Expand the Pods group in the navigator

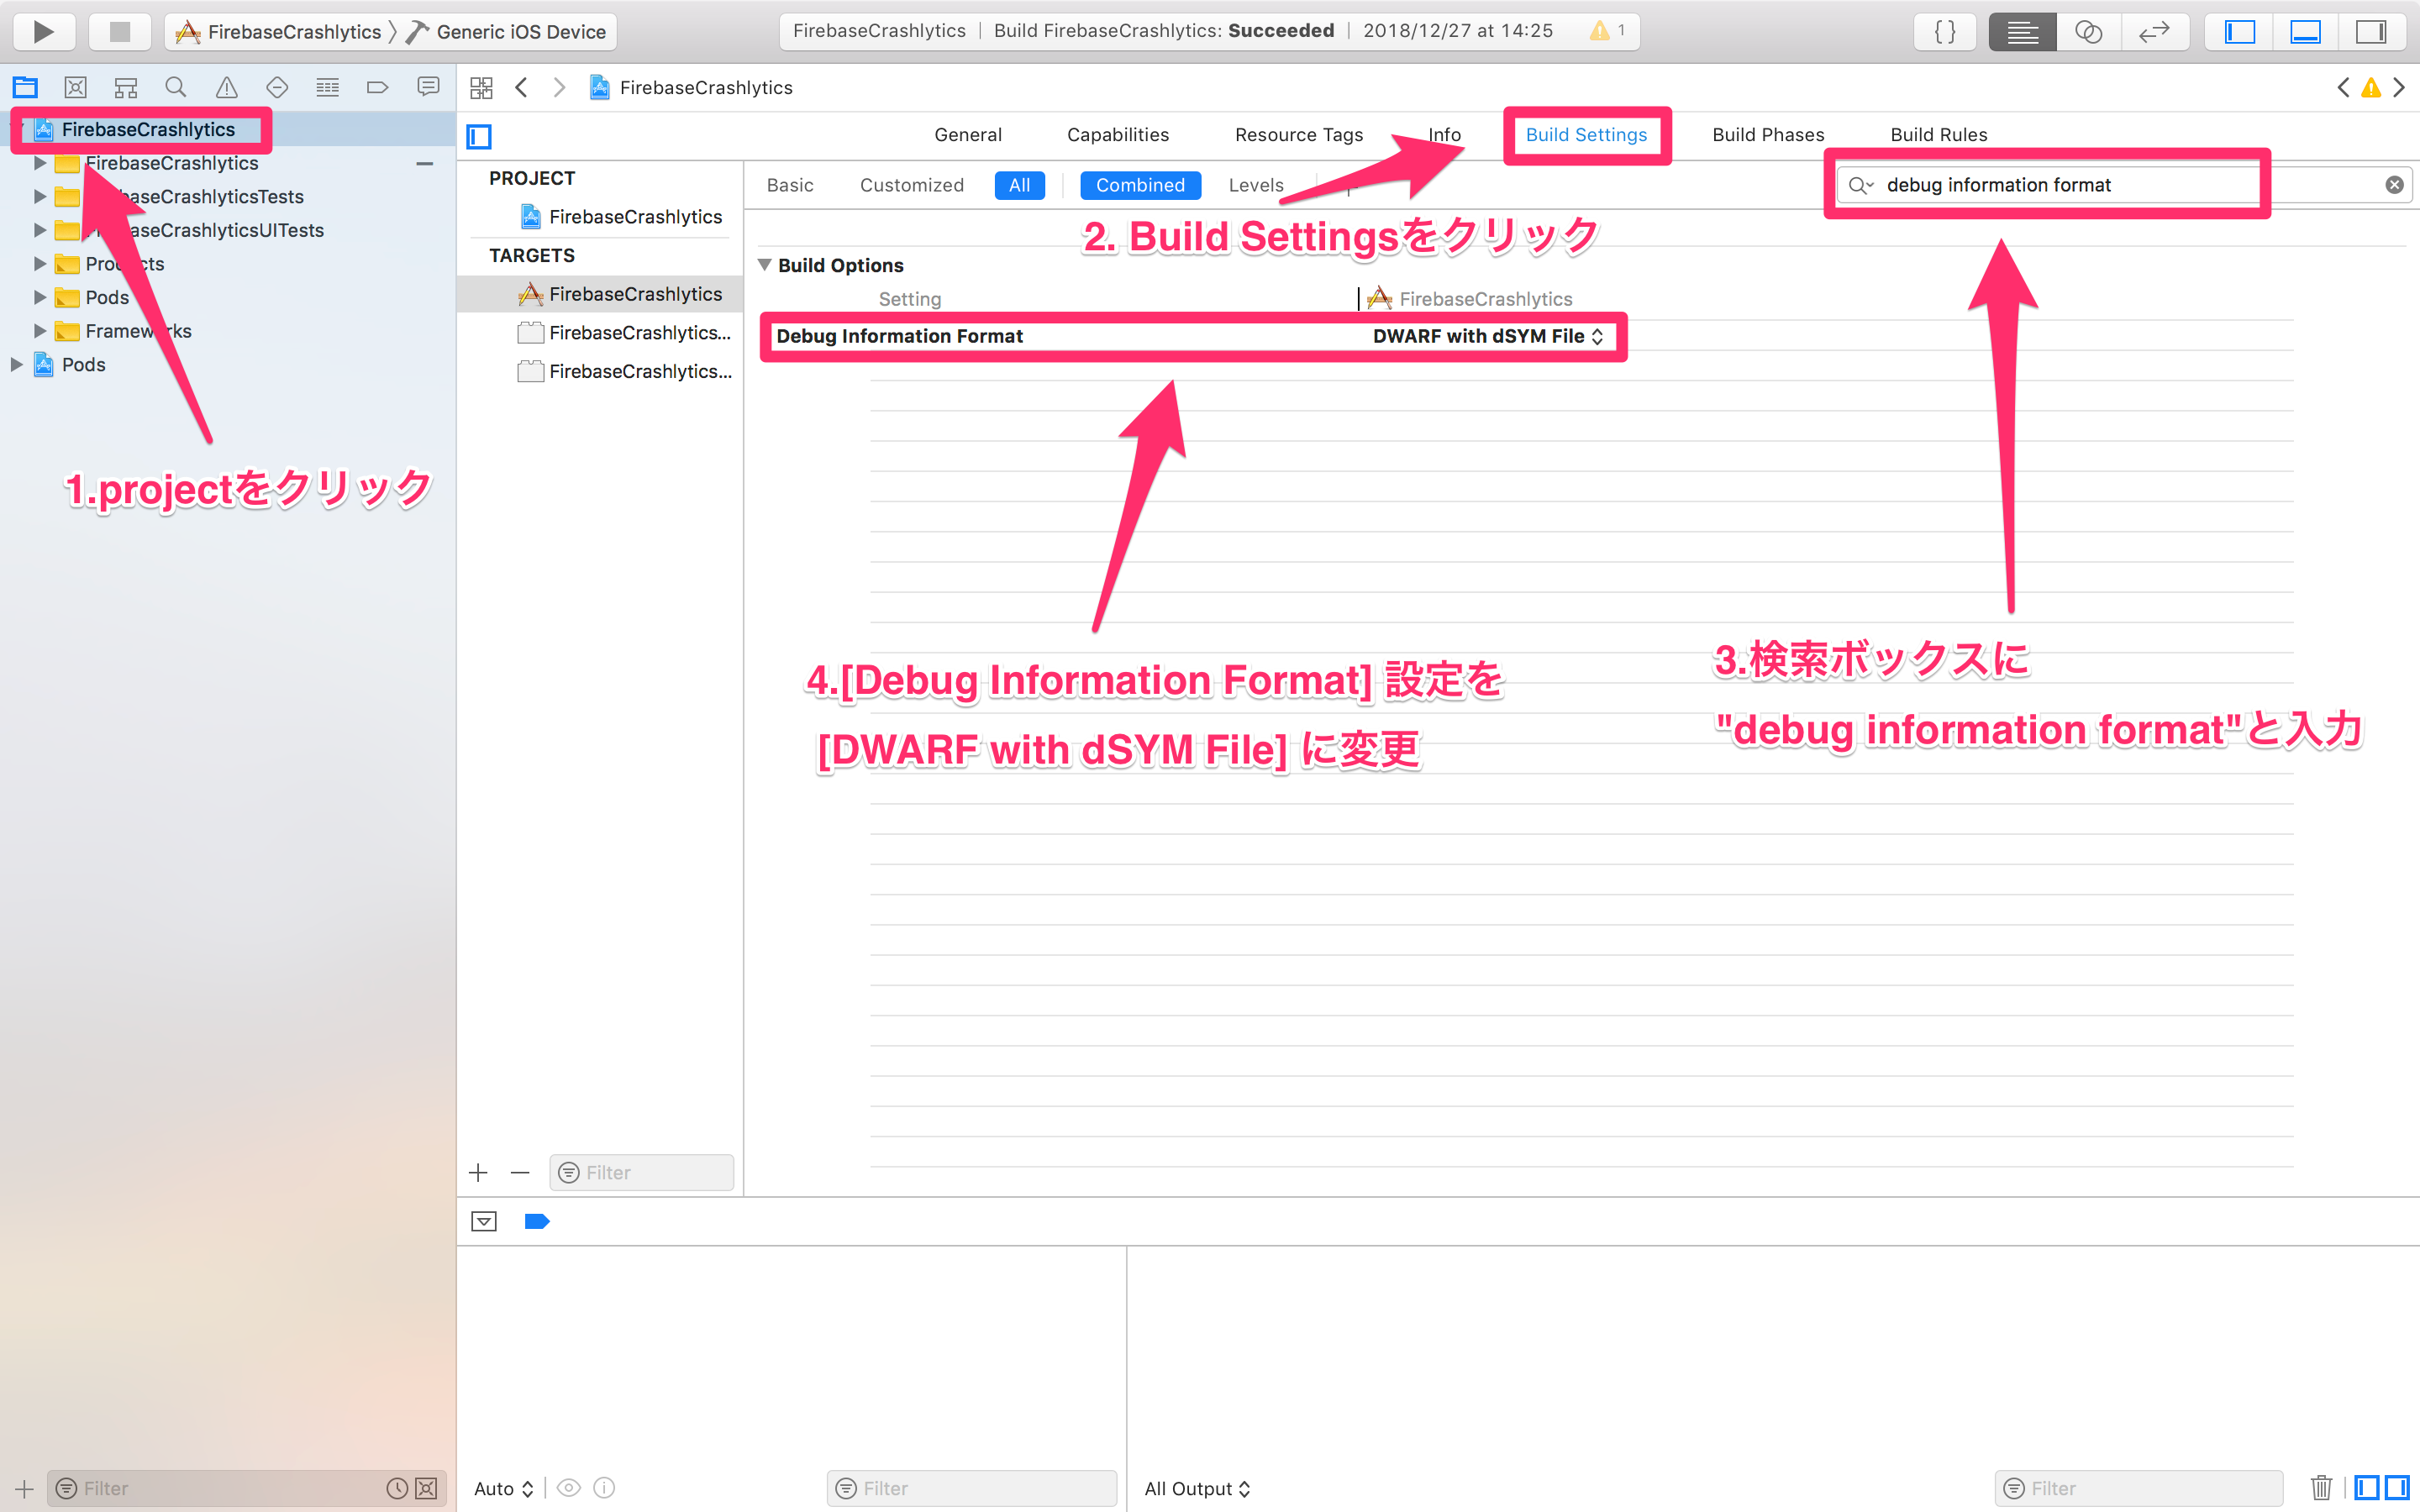pyautogui.click(x=40, y=297)
